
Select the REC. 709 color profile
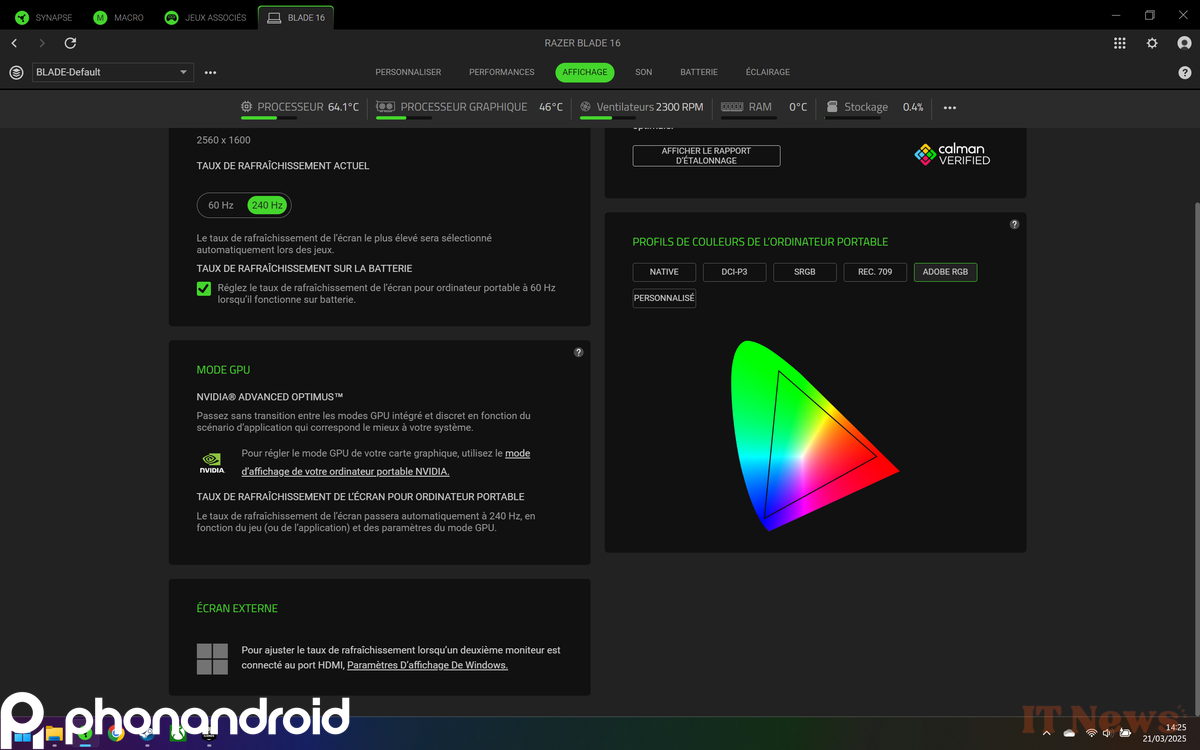point(875,272)
